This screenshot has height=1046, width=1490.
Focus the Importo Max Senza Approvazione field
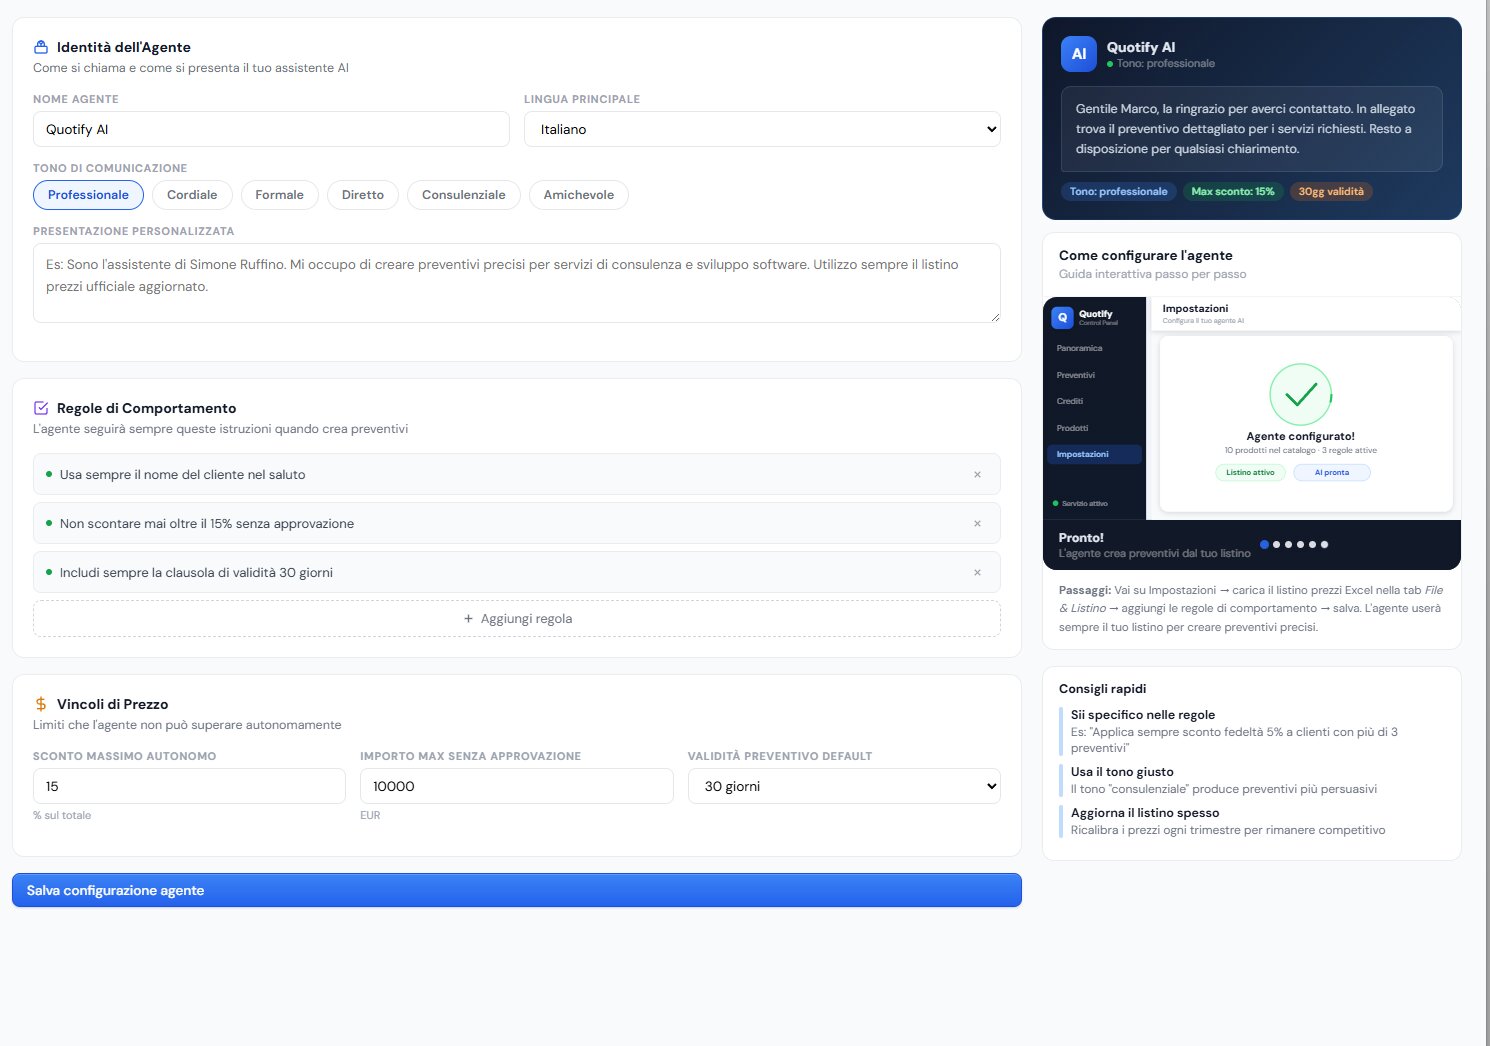516,786
